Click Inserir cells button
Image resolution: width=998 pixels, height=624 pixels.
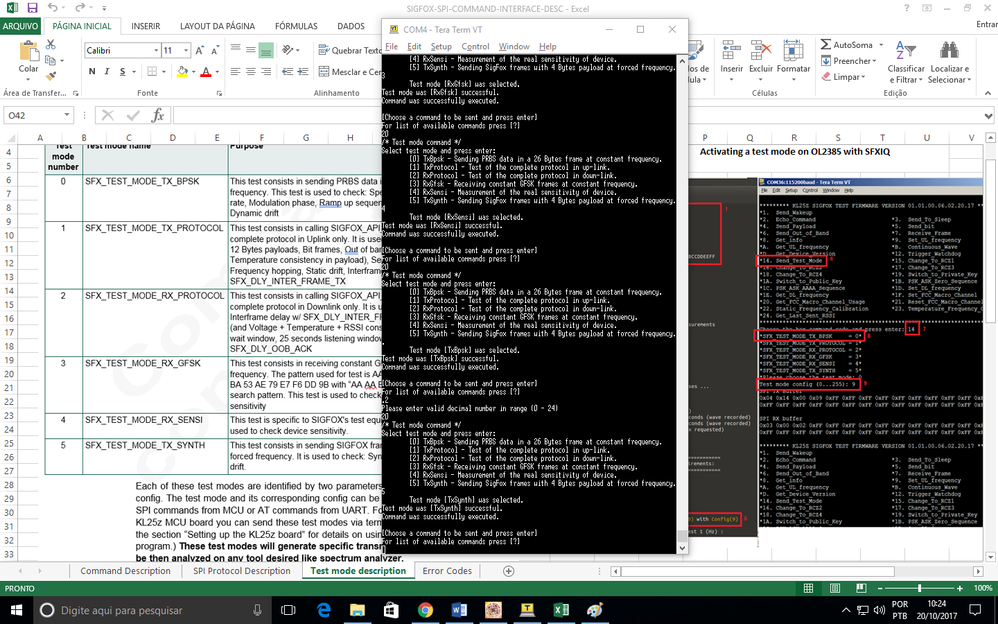(x=731, y=61)
